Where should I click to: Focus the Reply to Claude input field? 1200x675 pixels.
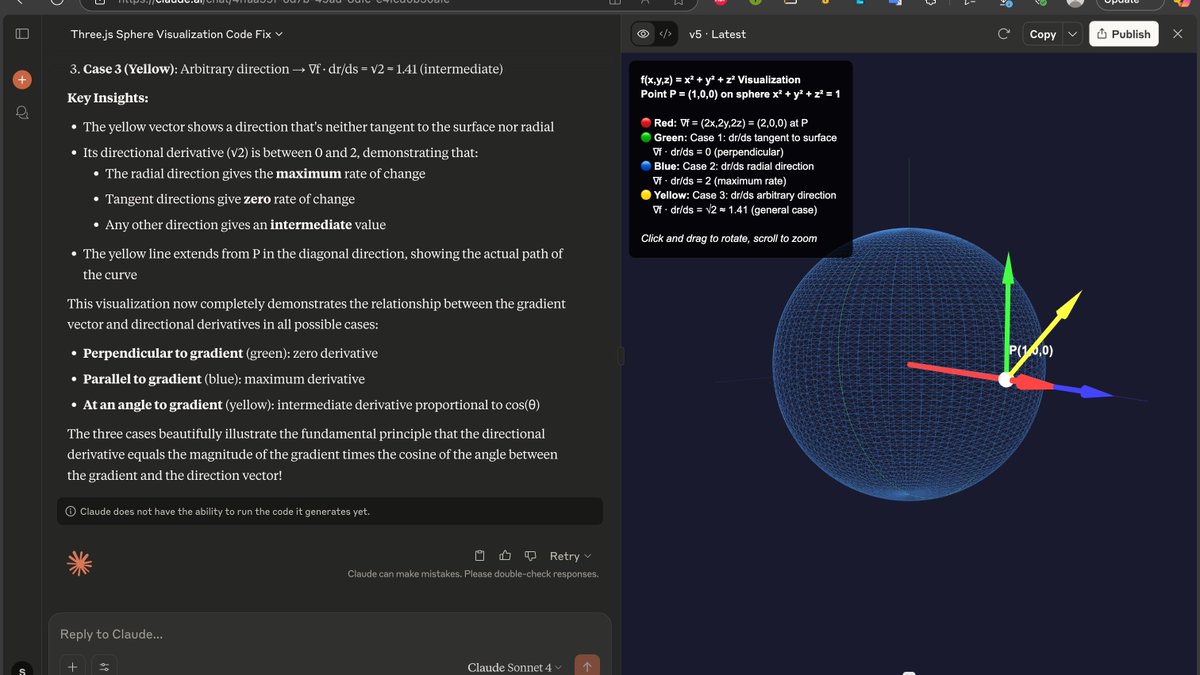point(330,634)
